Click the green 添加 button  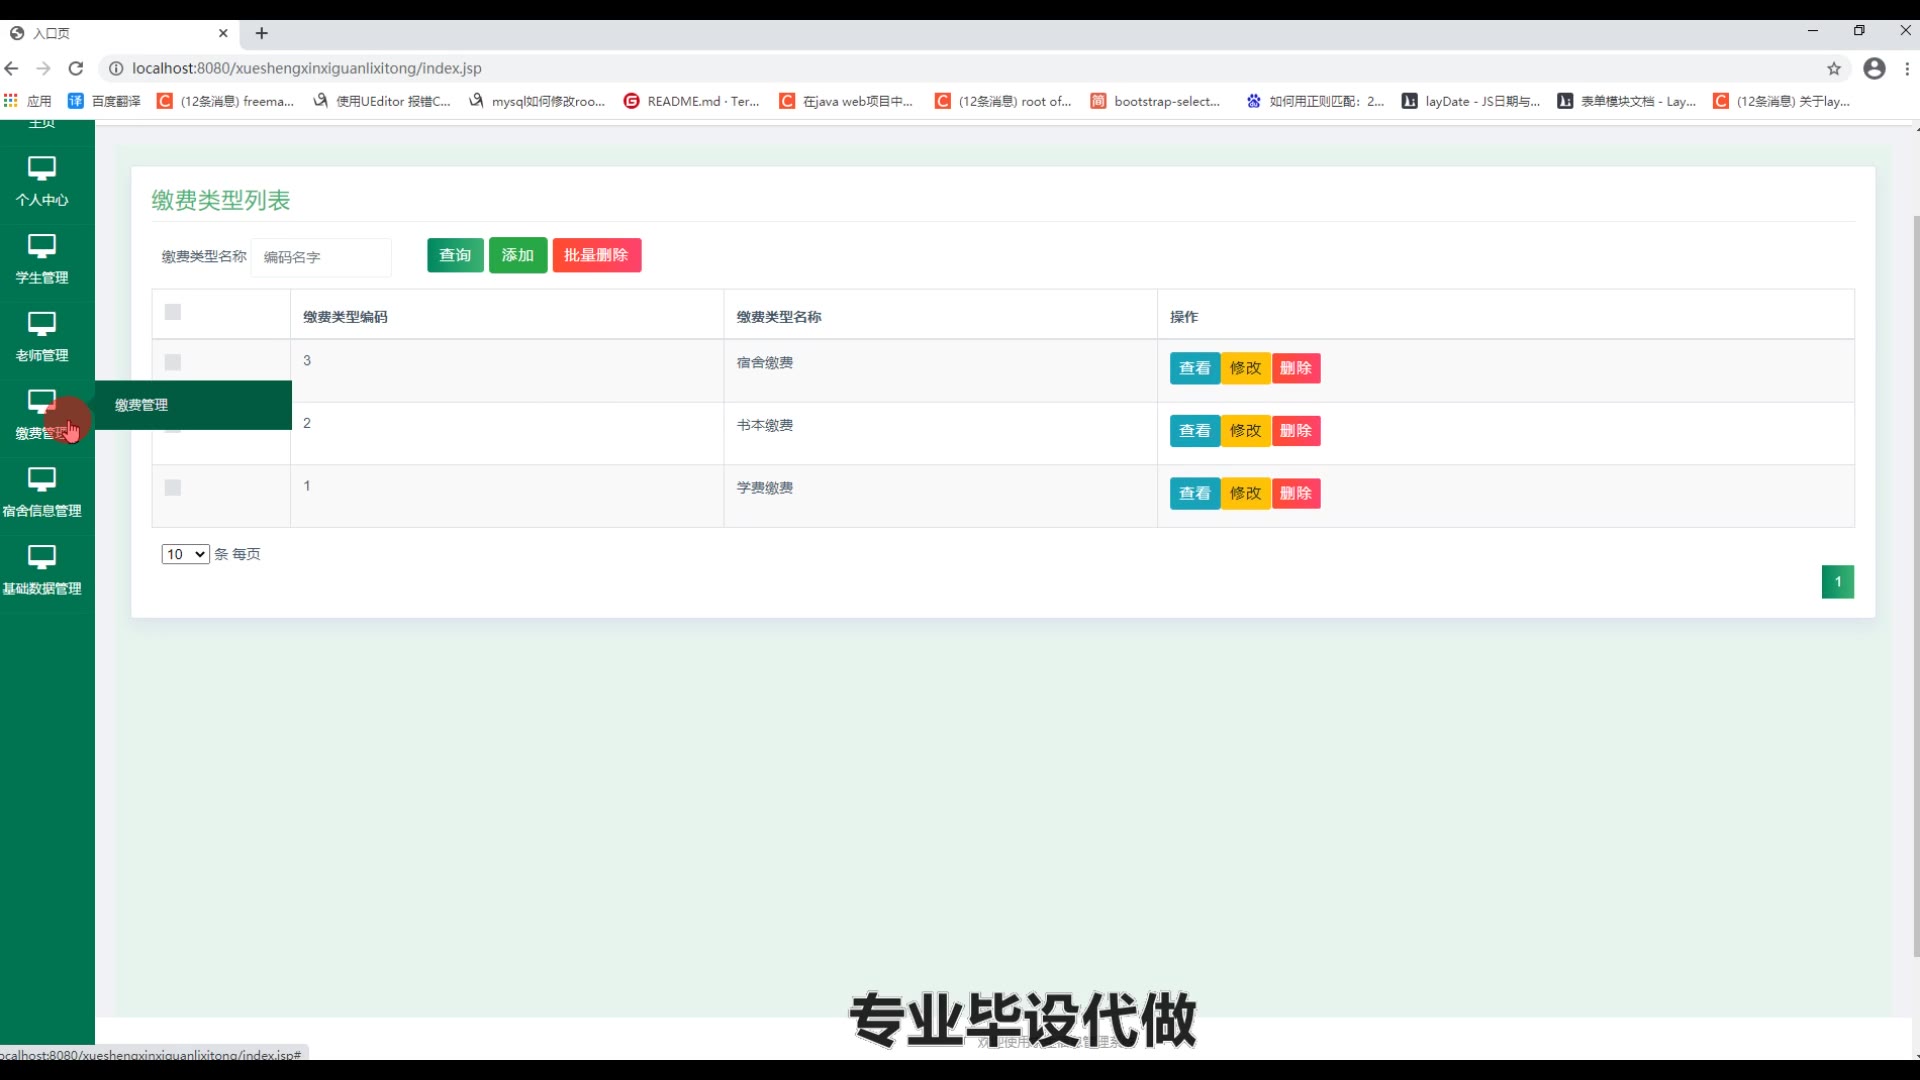[517, 255]
